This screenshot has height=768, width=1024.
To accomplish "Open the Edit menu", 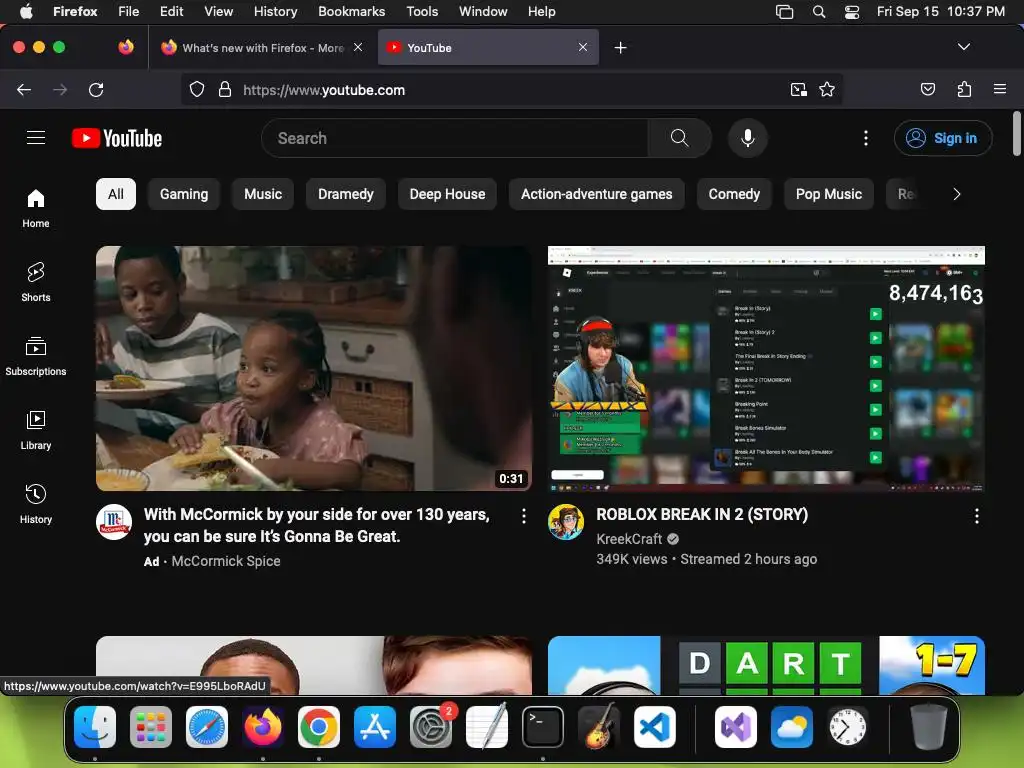I will [x=171, y=11].
